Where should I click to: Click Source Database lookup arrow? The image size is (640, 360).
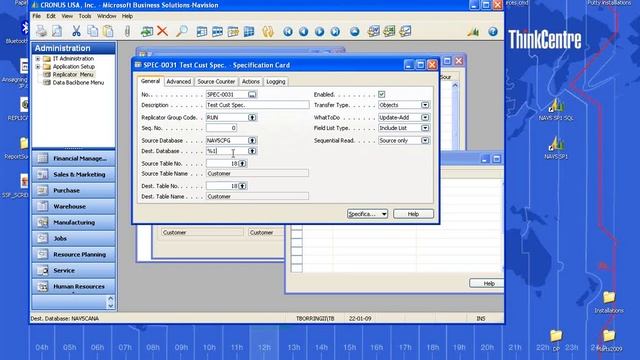pos(252,140)
